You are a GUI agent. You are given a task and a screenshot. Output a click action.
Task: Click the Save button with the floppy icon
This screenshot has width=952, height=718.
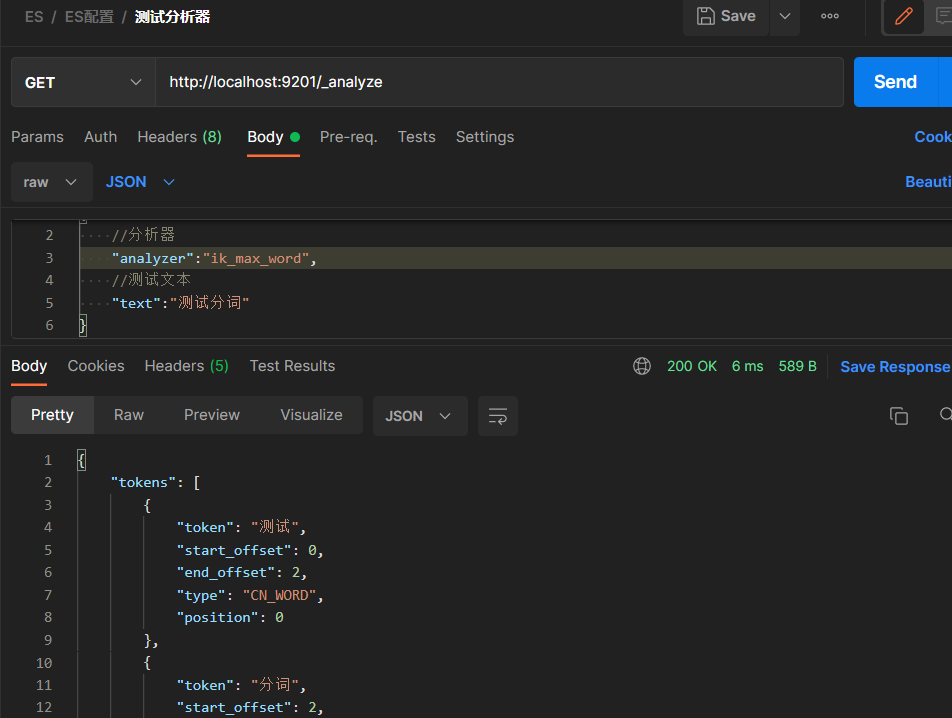tap(726, 16)
